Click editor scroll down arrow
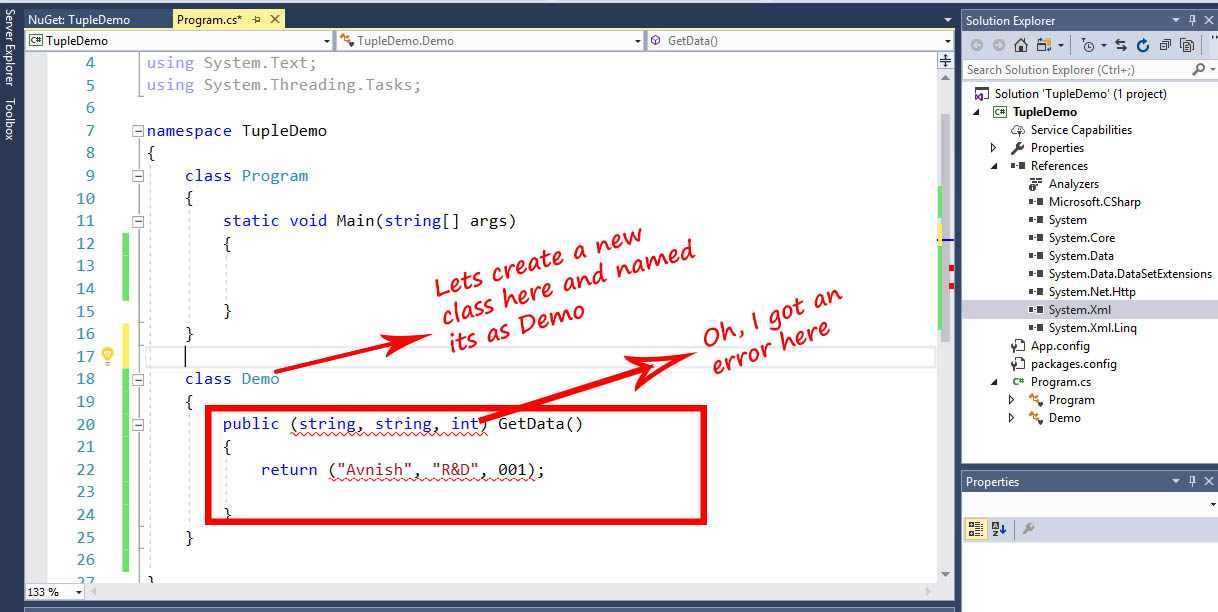 click(x=945, y=574)
